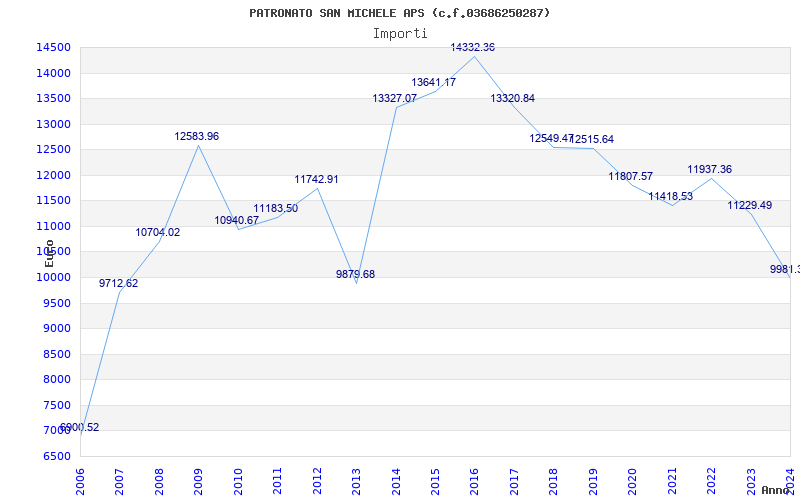Select the 10704.02 data label

pos(158,232)
